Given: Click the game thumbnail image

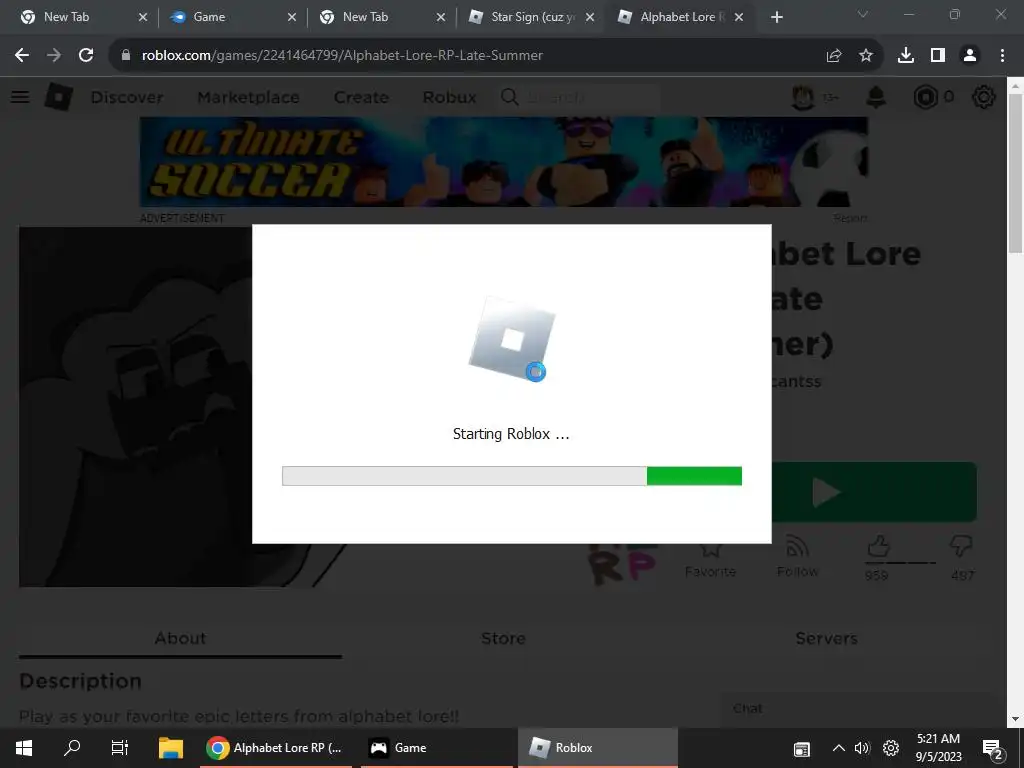Looking at the screenshot, I should [136, 407].
